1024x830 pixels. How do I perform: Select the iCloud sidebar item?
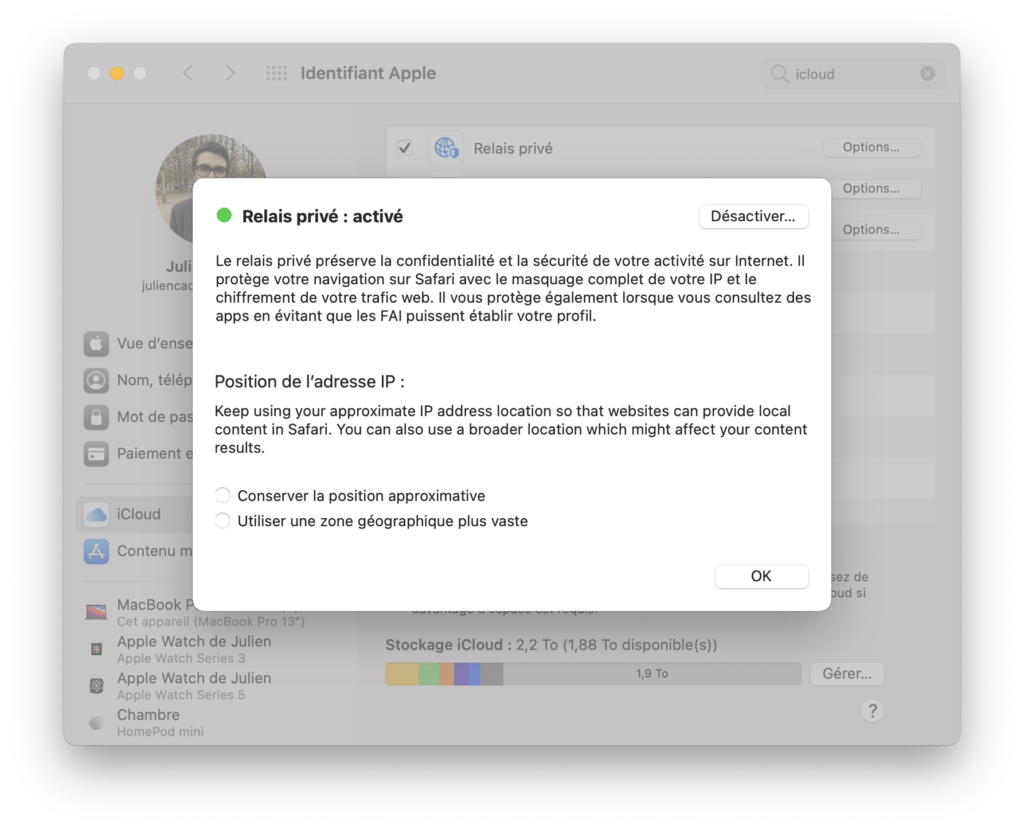click(135, 514)
